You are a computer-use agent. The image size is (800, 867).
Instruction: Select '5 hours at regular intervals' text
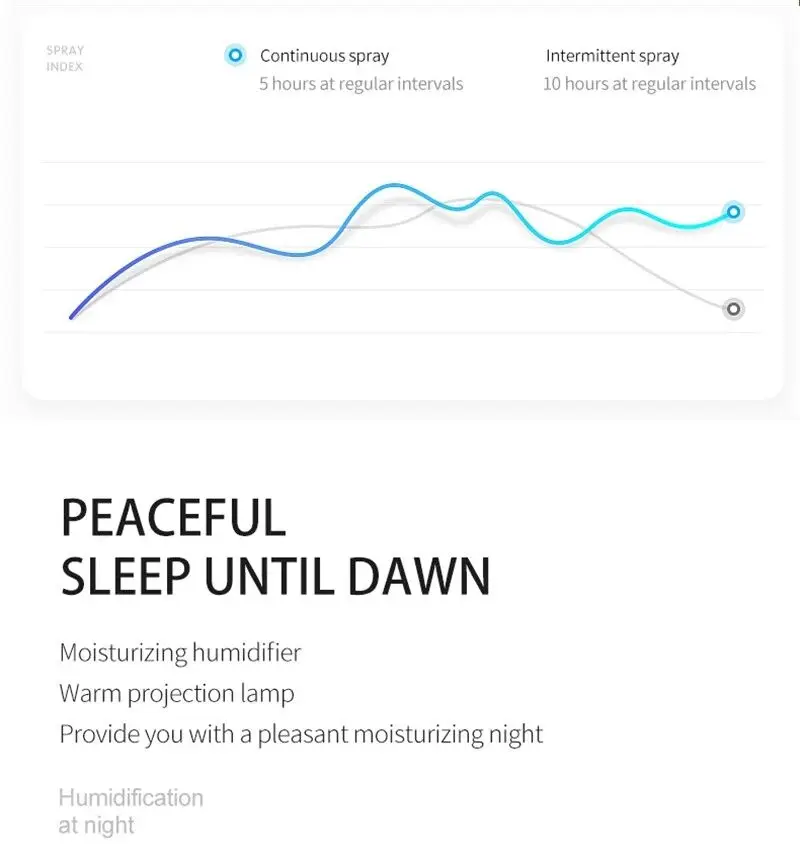coord(361,84)
